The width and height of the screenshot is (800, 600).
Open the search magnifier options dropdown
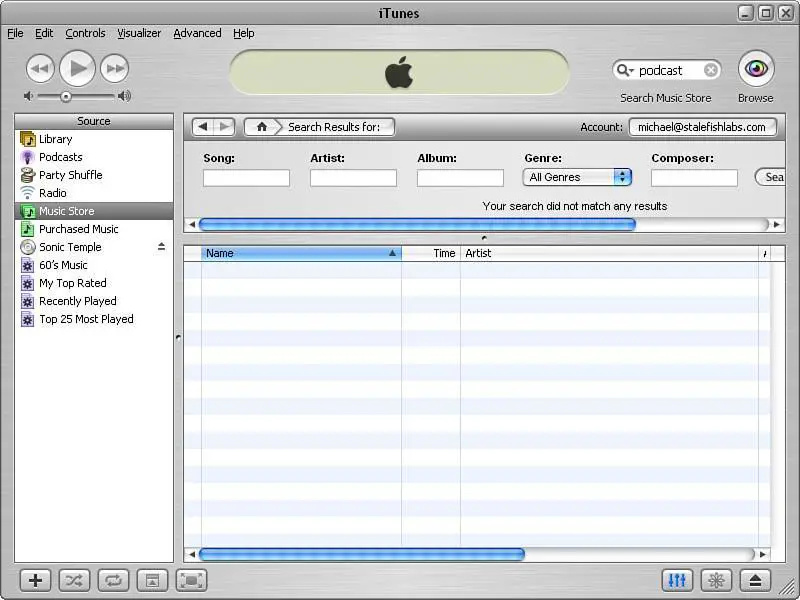pos(624,70)
